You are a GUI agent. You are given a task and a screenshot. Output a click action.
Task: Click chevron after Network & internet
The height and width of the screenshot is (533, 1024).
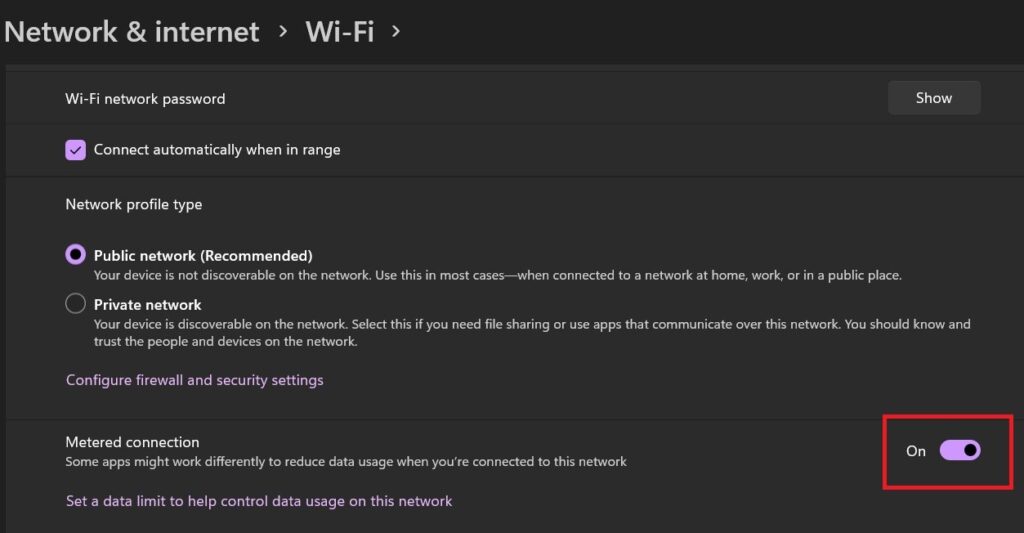[x=283, y=31]
